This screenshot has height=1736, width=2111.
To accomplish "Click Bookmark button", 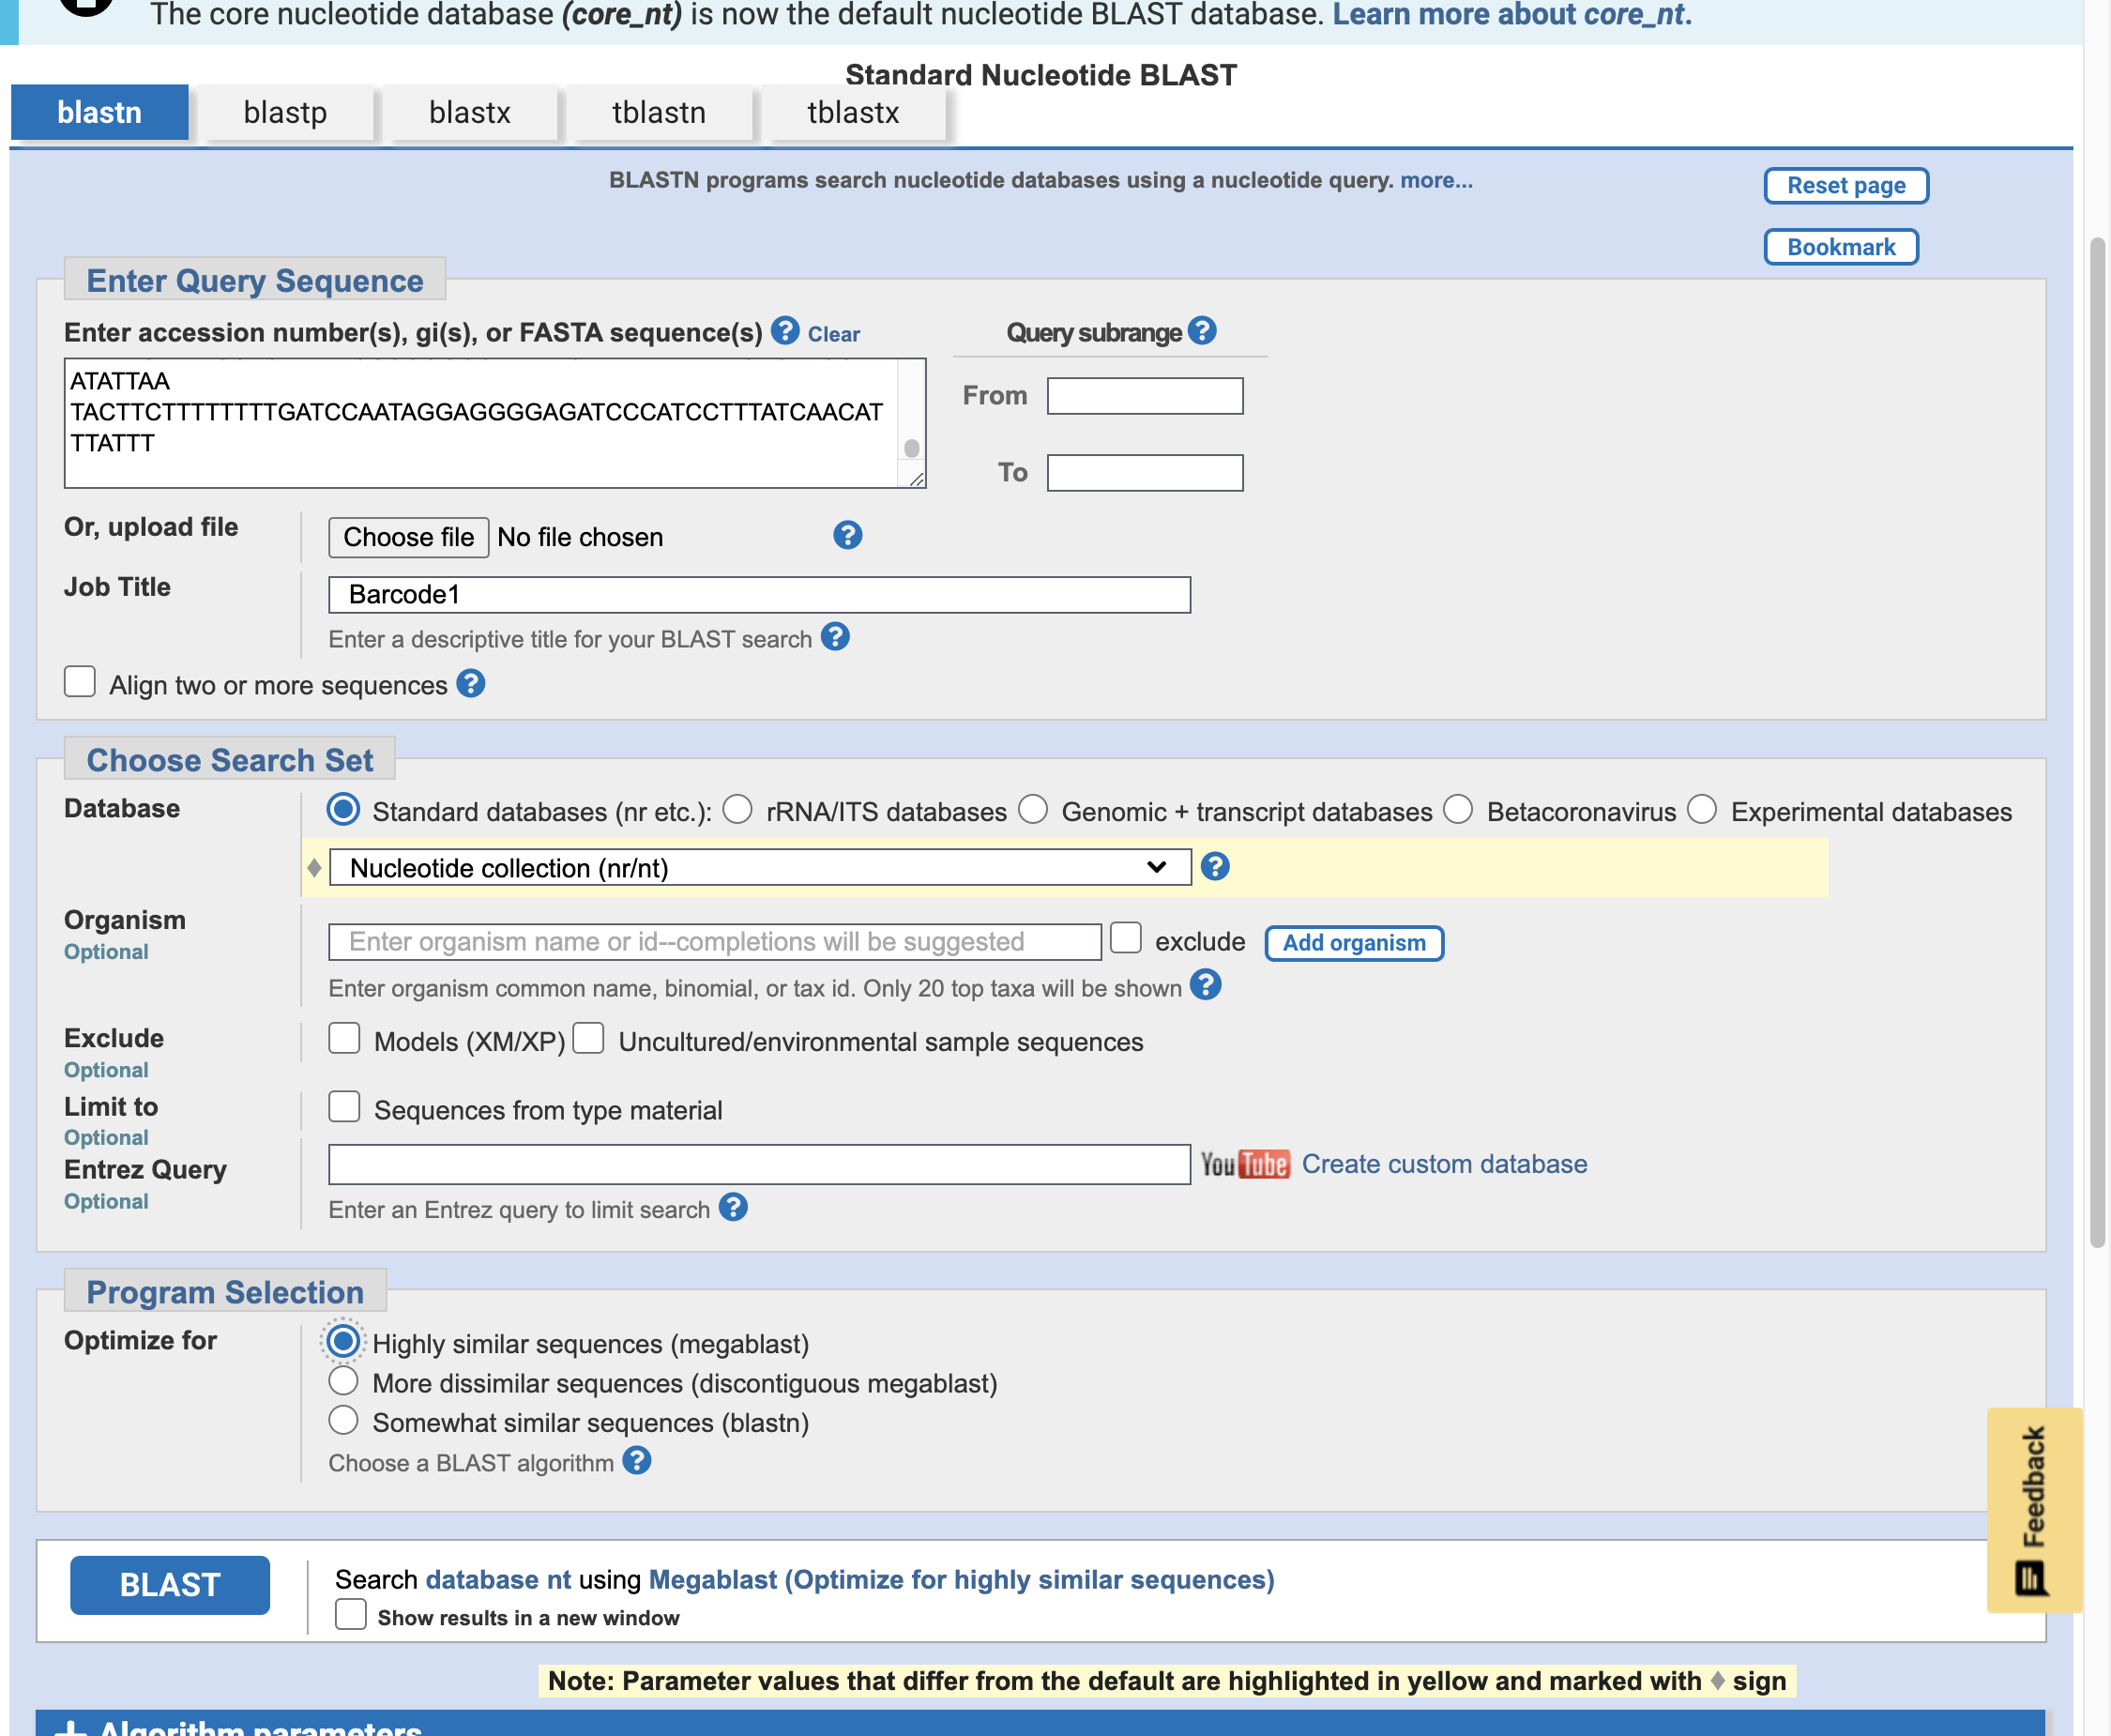I will click(1841, 247).
